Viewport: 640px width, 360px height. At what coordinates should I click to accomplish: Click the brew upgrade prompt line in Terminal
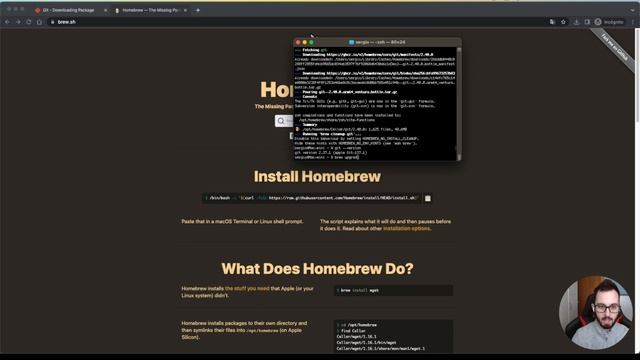[x=327, y=157]
